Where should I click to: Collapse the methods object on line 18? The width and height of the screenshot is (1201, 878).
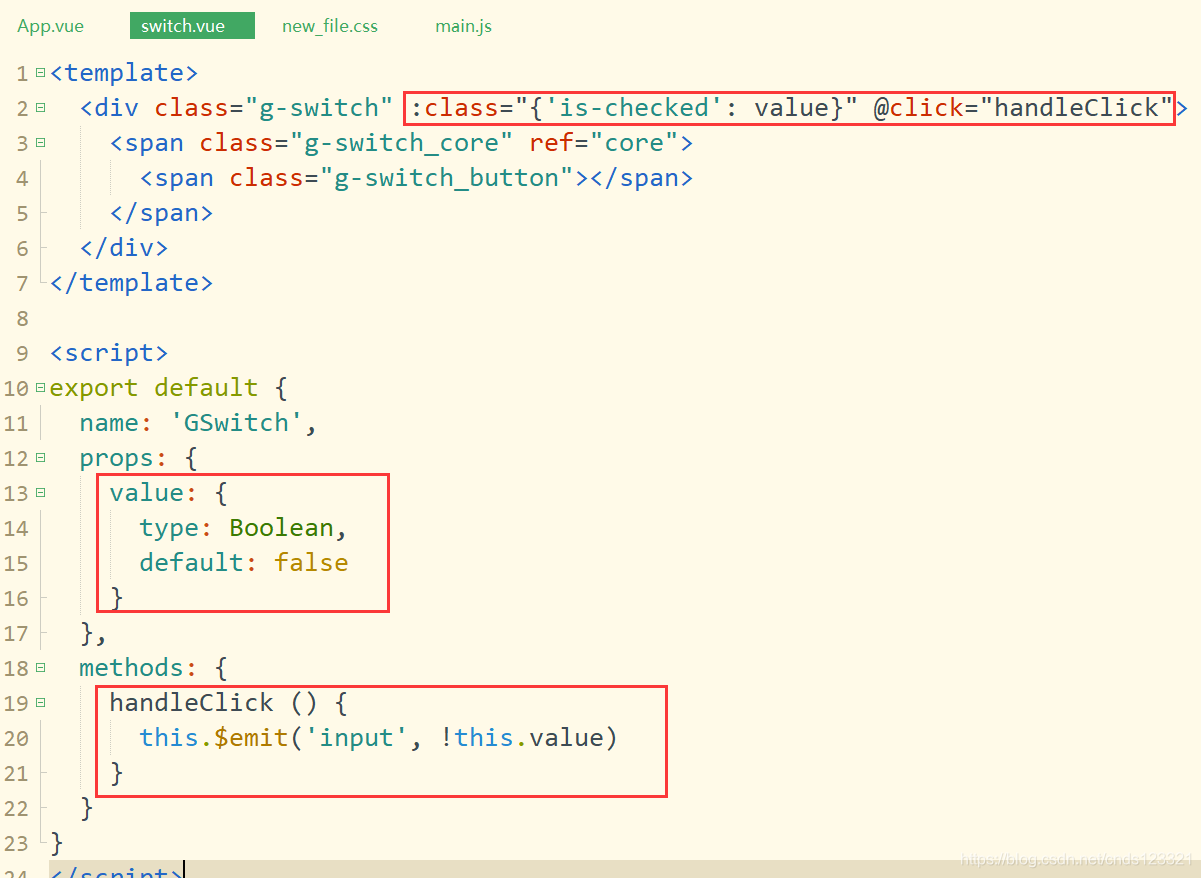pyautogui.click(x=40, y=668)
